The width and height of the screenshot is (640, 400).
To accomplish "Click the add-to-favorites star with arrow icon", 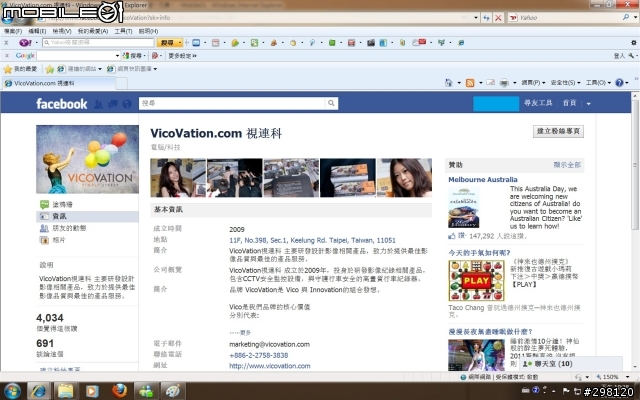I will [x=50, y=69].
